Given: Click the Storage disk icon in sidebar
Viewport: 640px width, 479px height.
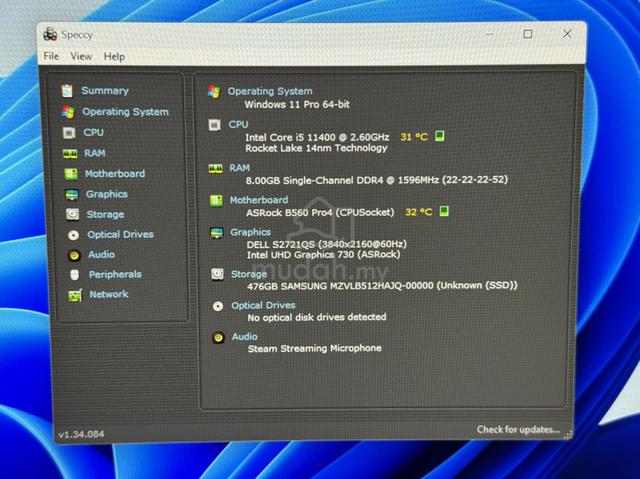Looking at the screenshot, I should coord(73,214).
